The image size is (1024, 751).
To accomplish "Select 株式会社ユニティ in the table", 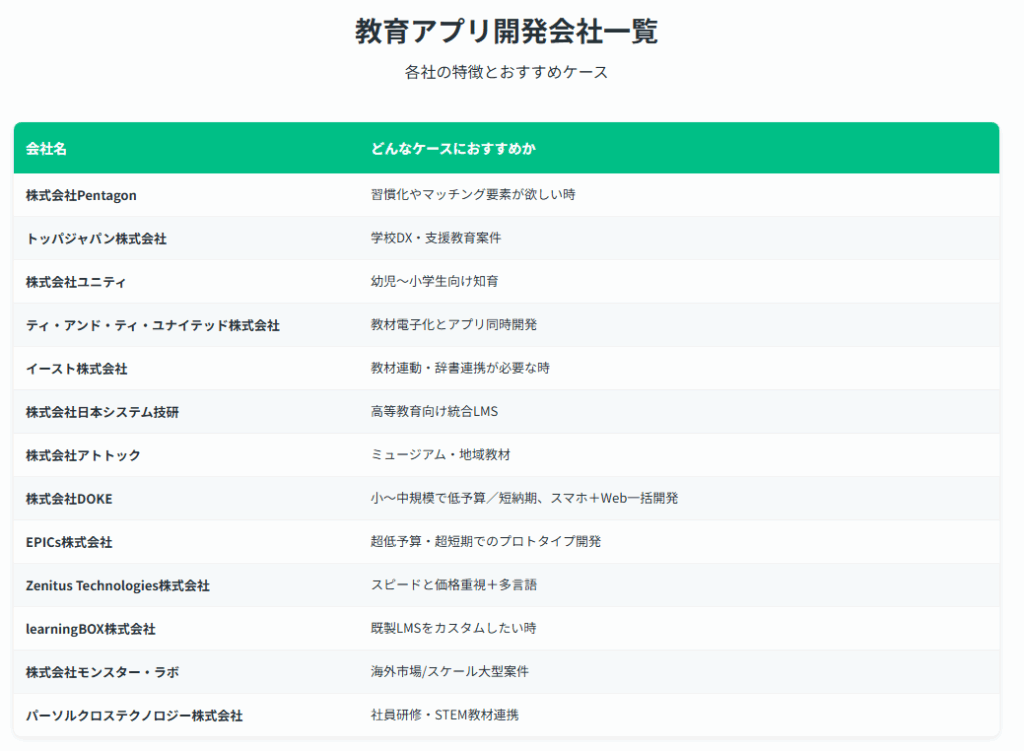I will pos(76,282).
